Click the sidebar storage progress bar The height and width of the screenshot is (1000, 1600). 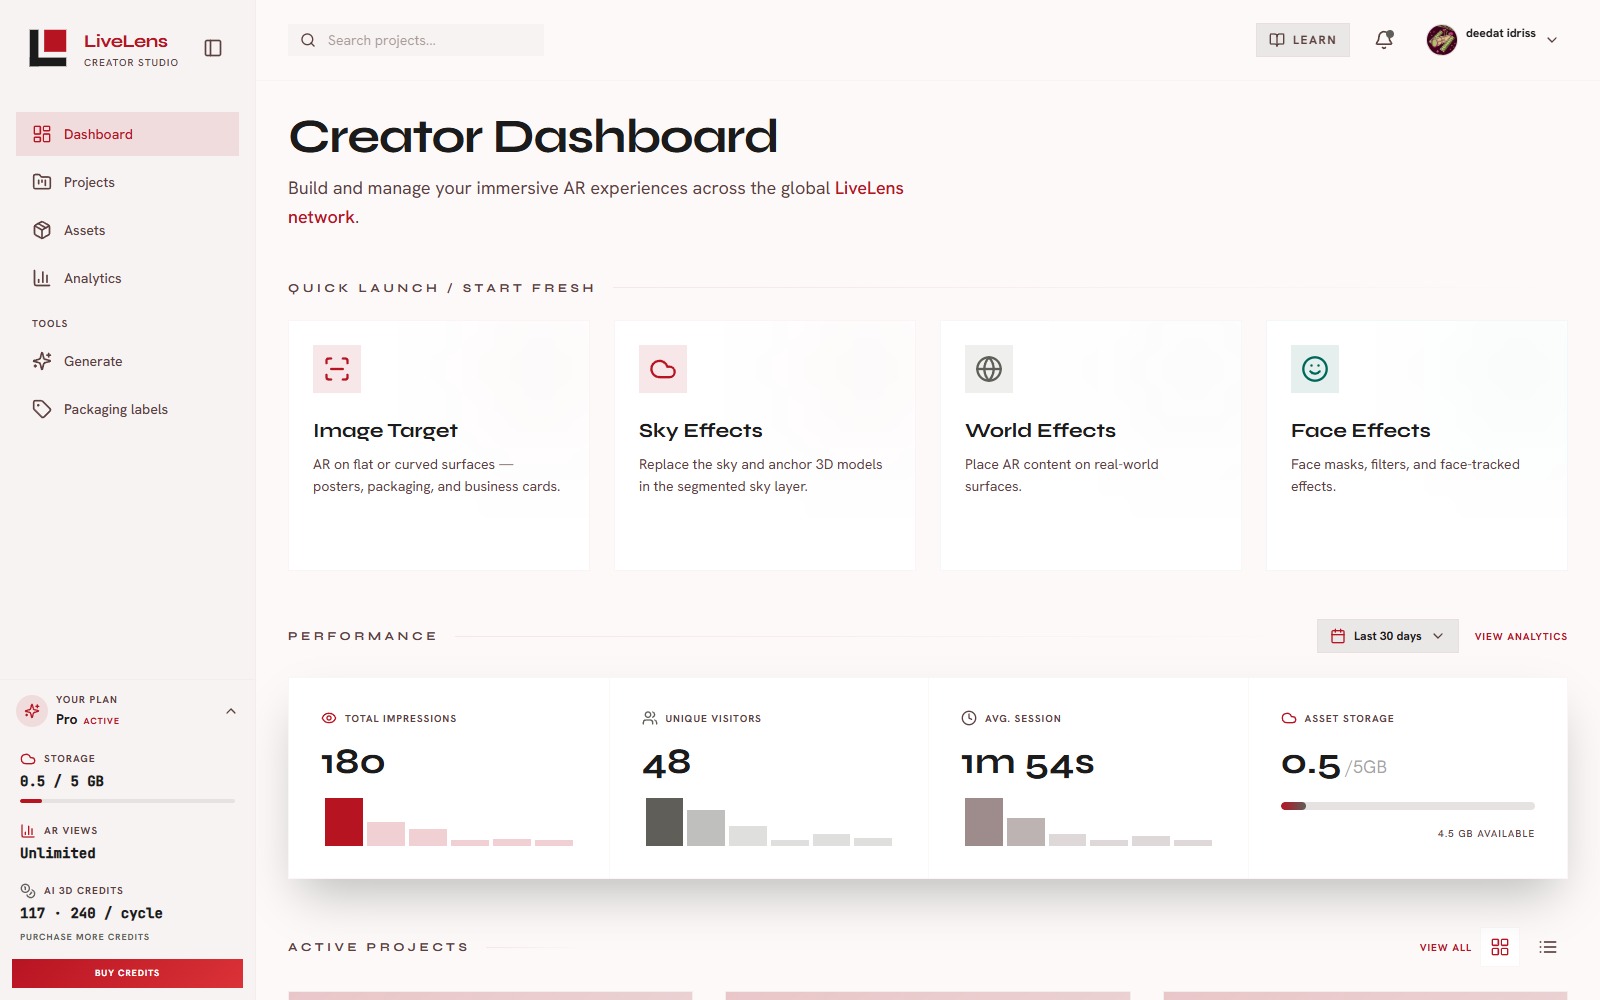click(x=127, y=801)
